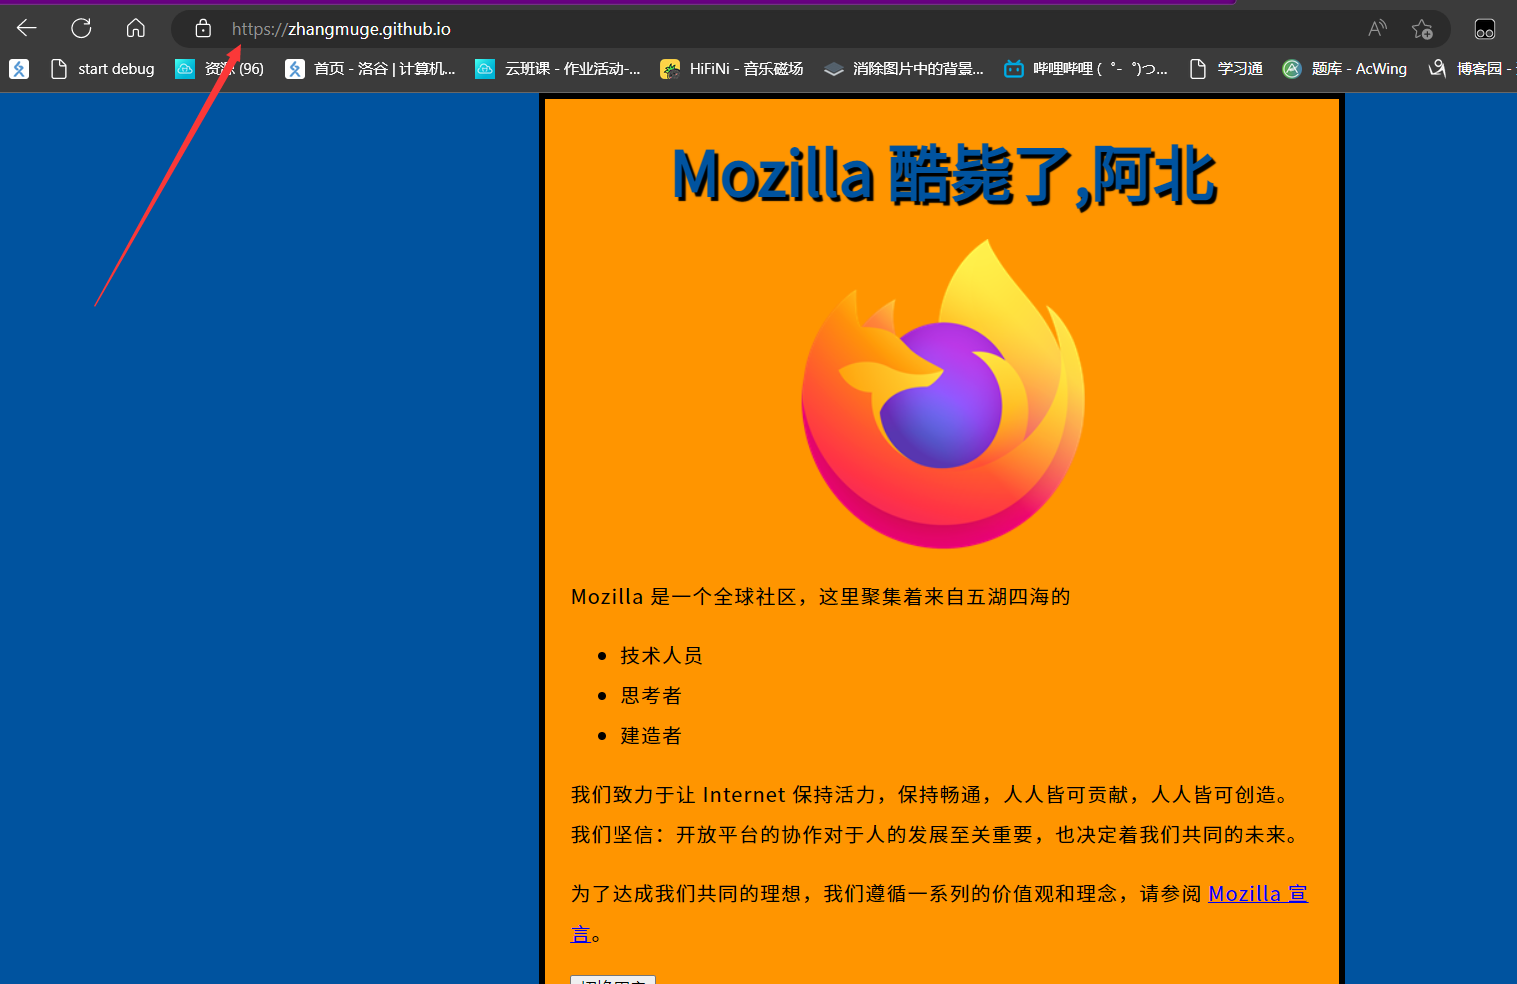The height and width of the screenshot is (984, 1517).
Task: Open the unlabeled first bookmark icon
Action: coord(19,68)
